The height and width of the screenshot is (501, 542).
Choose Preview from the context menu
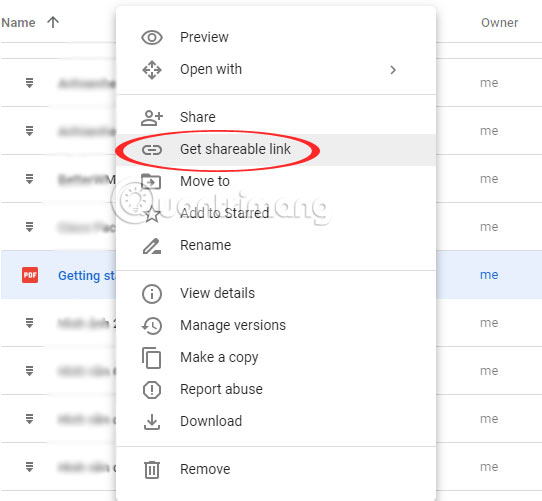[276, 37]
